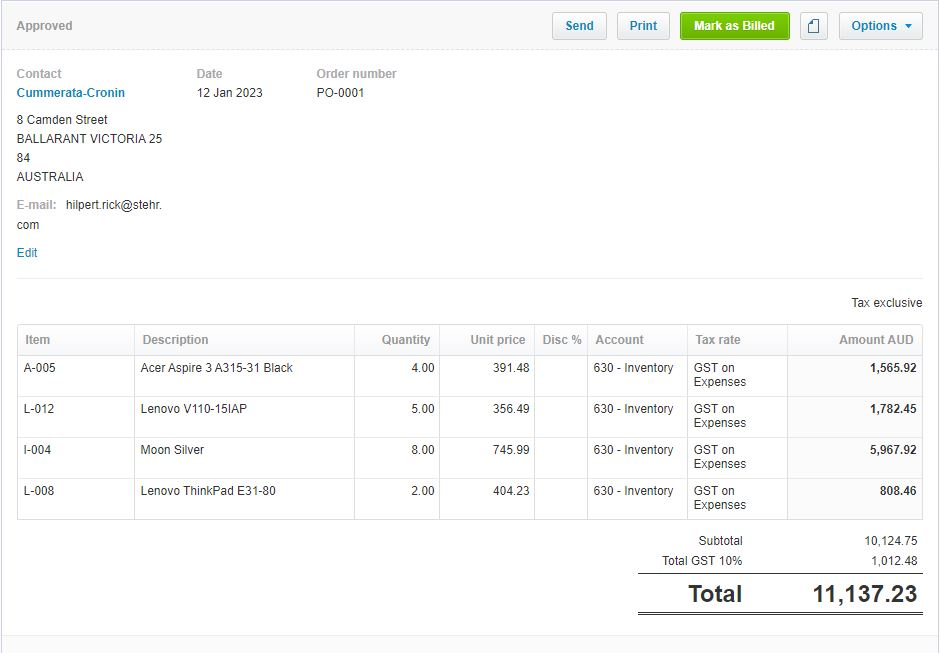Click the quantity 4.00 cell
940x653 pixels.
[x=397, y=375]
